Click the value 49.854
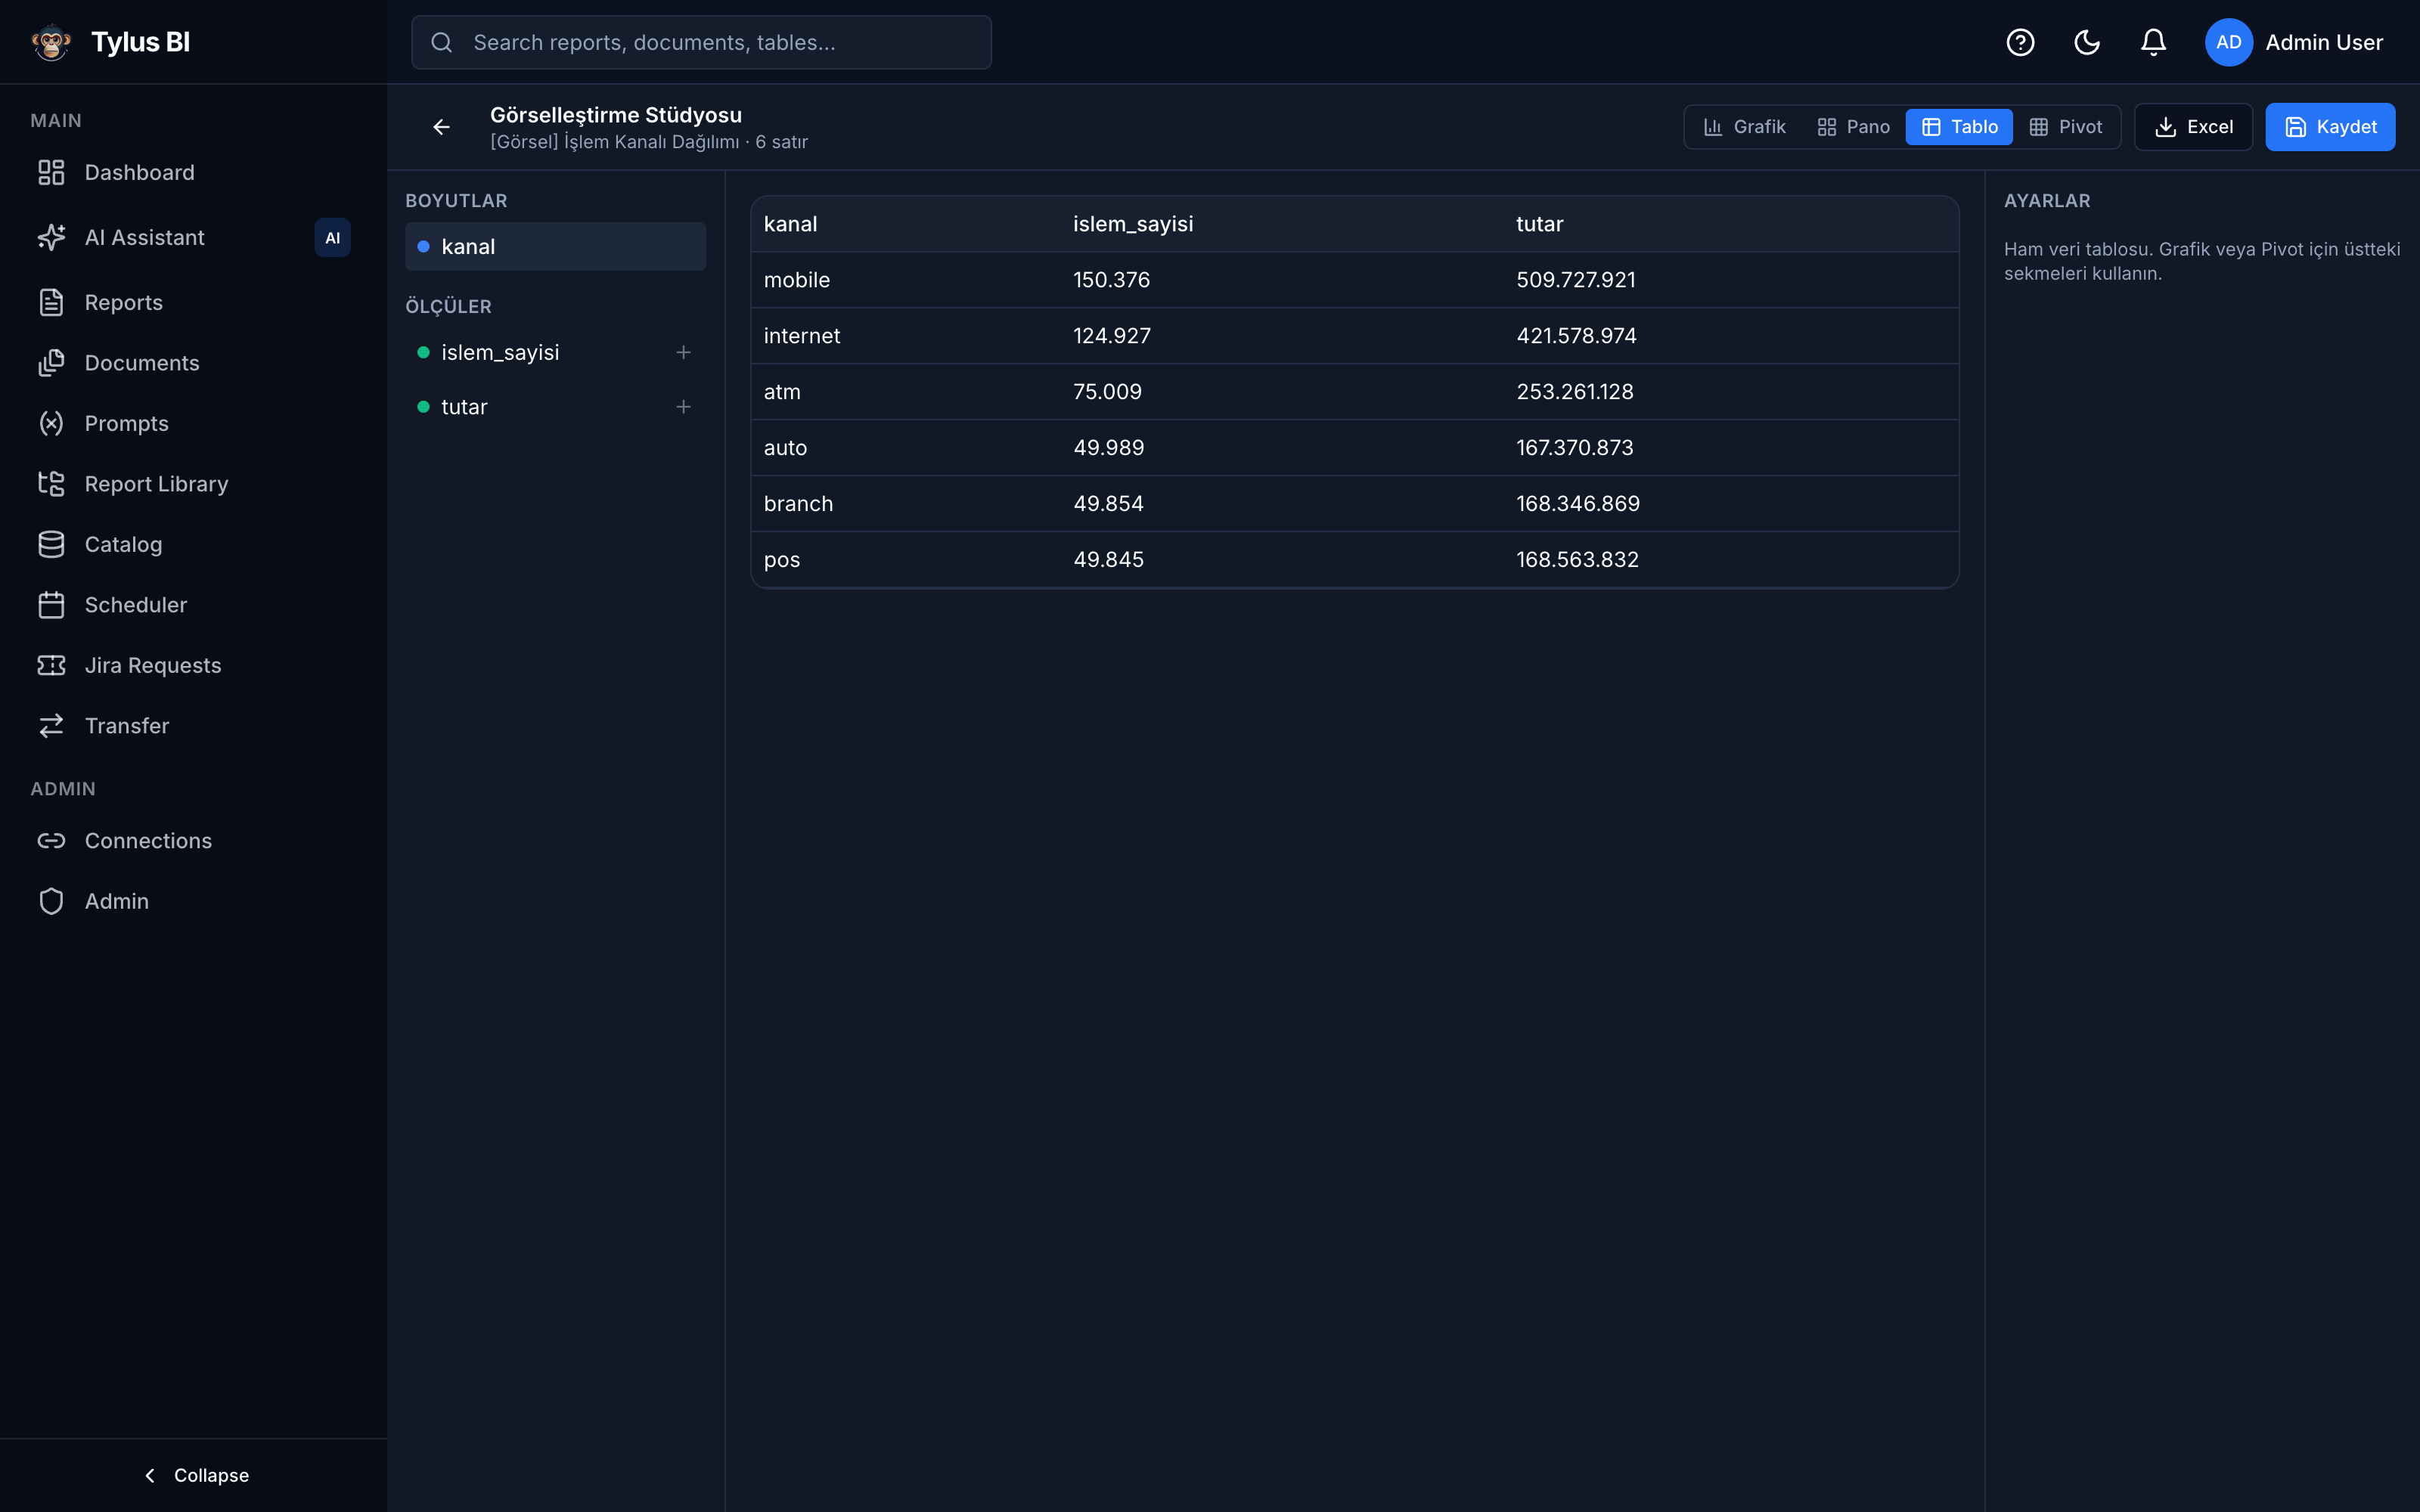This screenshot has height=1512, width=2420. pyautogui.click(x=1108, y=504)
